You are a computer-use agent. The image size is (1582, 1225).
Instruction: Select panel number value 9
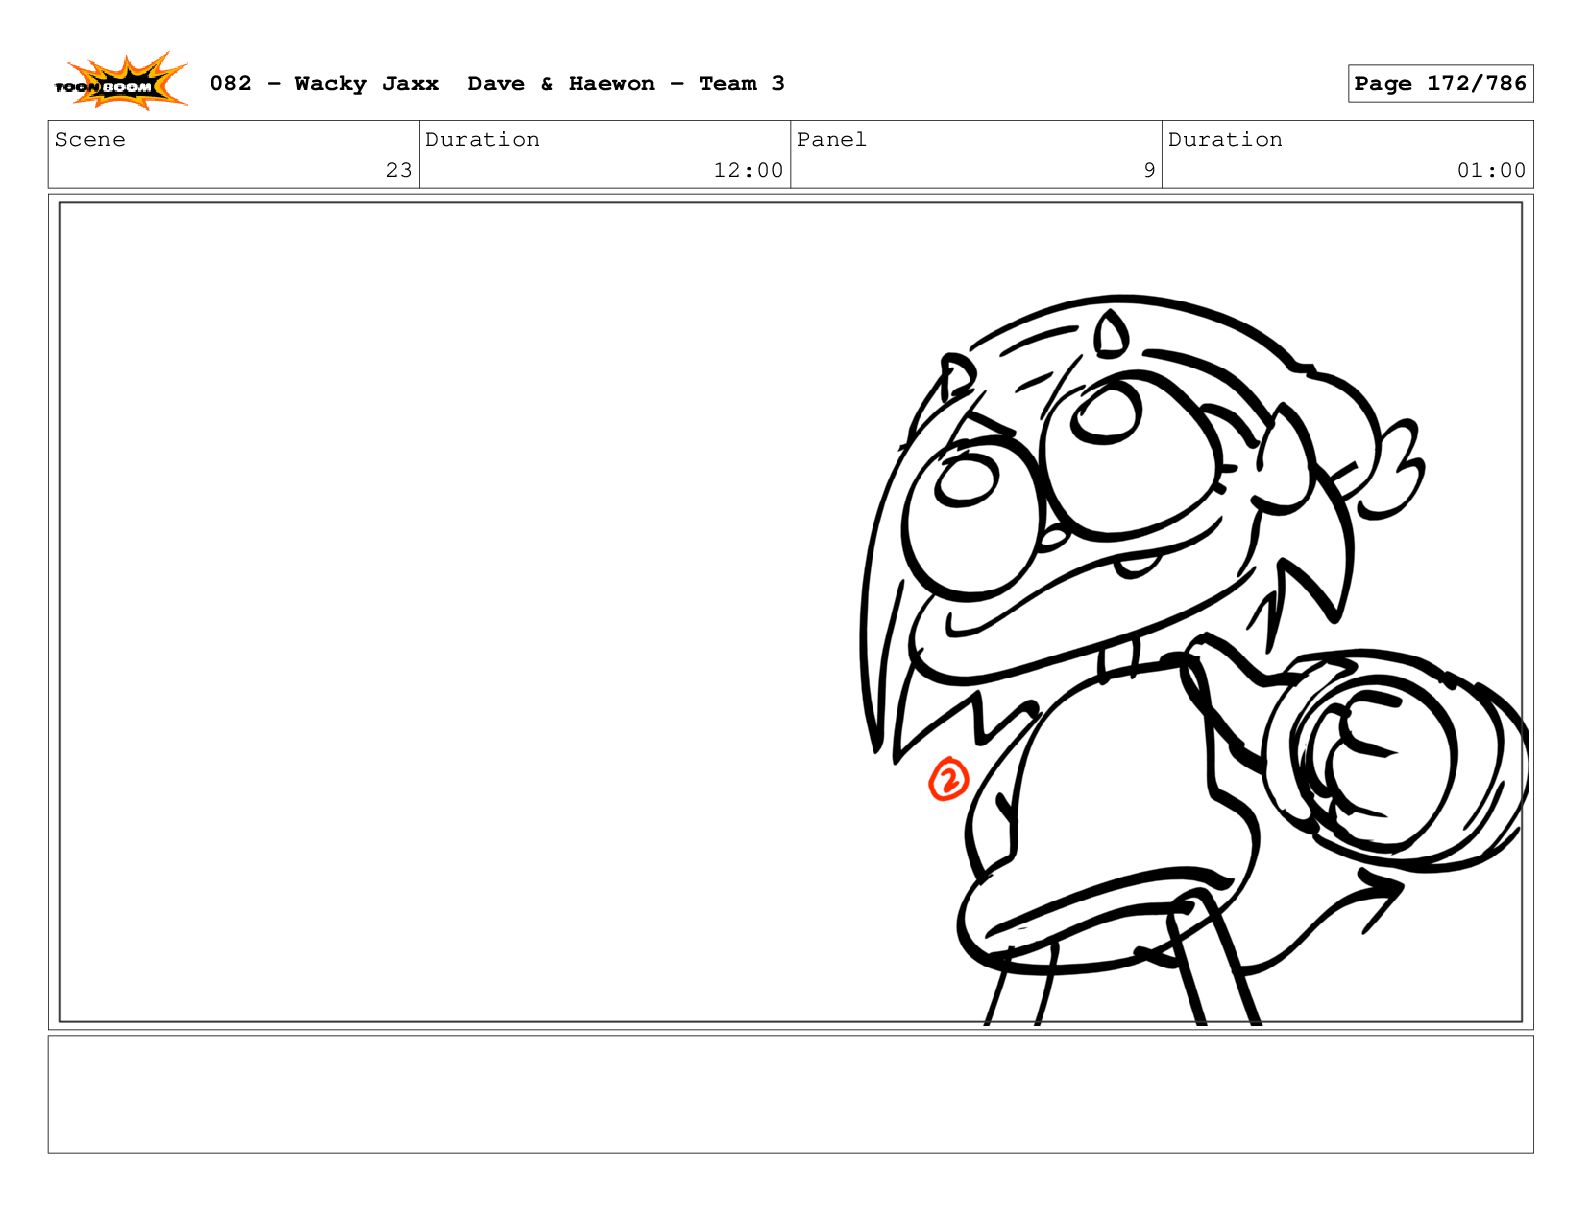(1149, 170)
